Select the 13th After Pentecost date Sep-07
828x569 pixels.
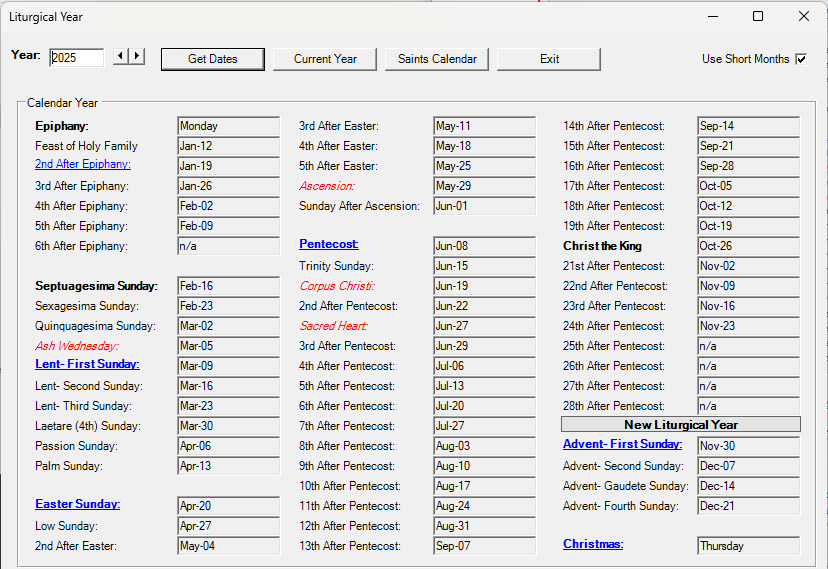point(484,546)
